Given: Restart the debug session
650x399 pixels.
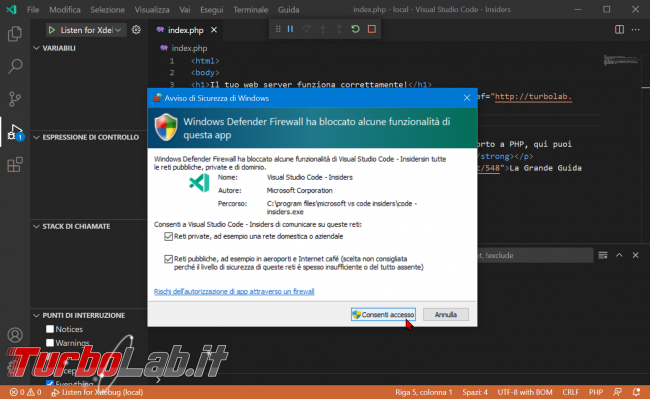Looking at the screenshot, I should (x=355, y=29).
